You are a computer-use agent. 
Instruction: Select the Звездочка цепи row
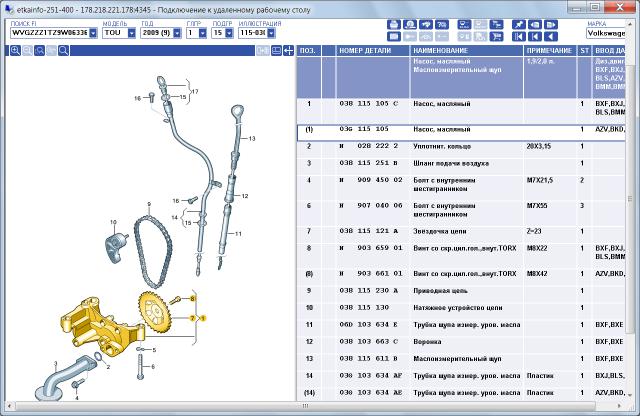click(461, 234)
